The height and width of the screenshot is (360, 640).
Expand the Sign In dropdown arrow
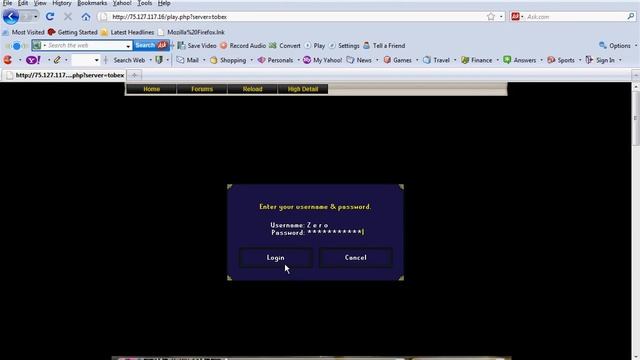(620, 60)
